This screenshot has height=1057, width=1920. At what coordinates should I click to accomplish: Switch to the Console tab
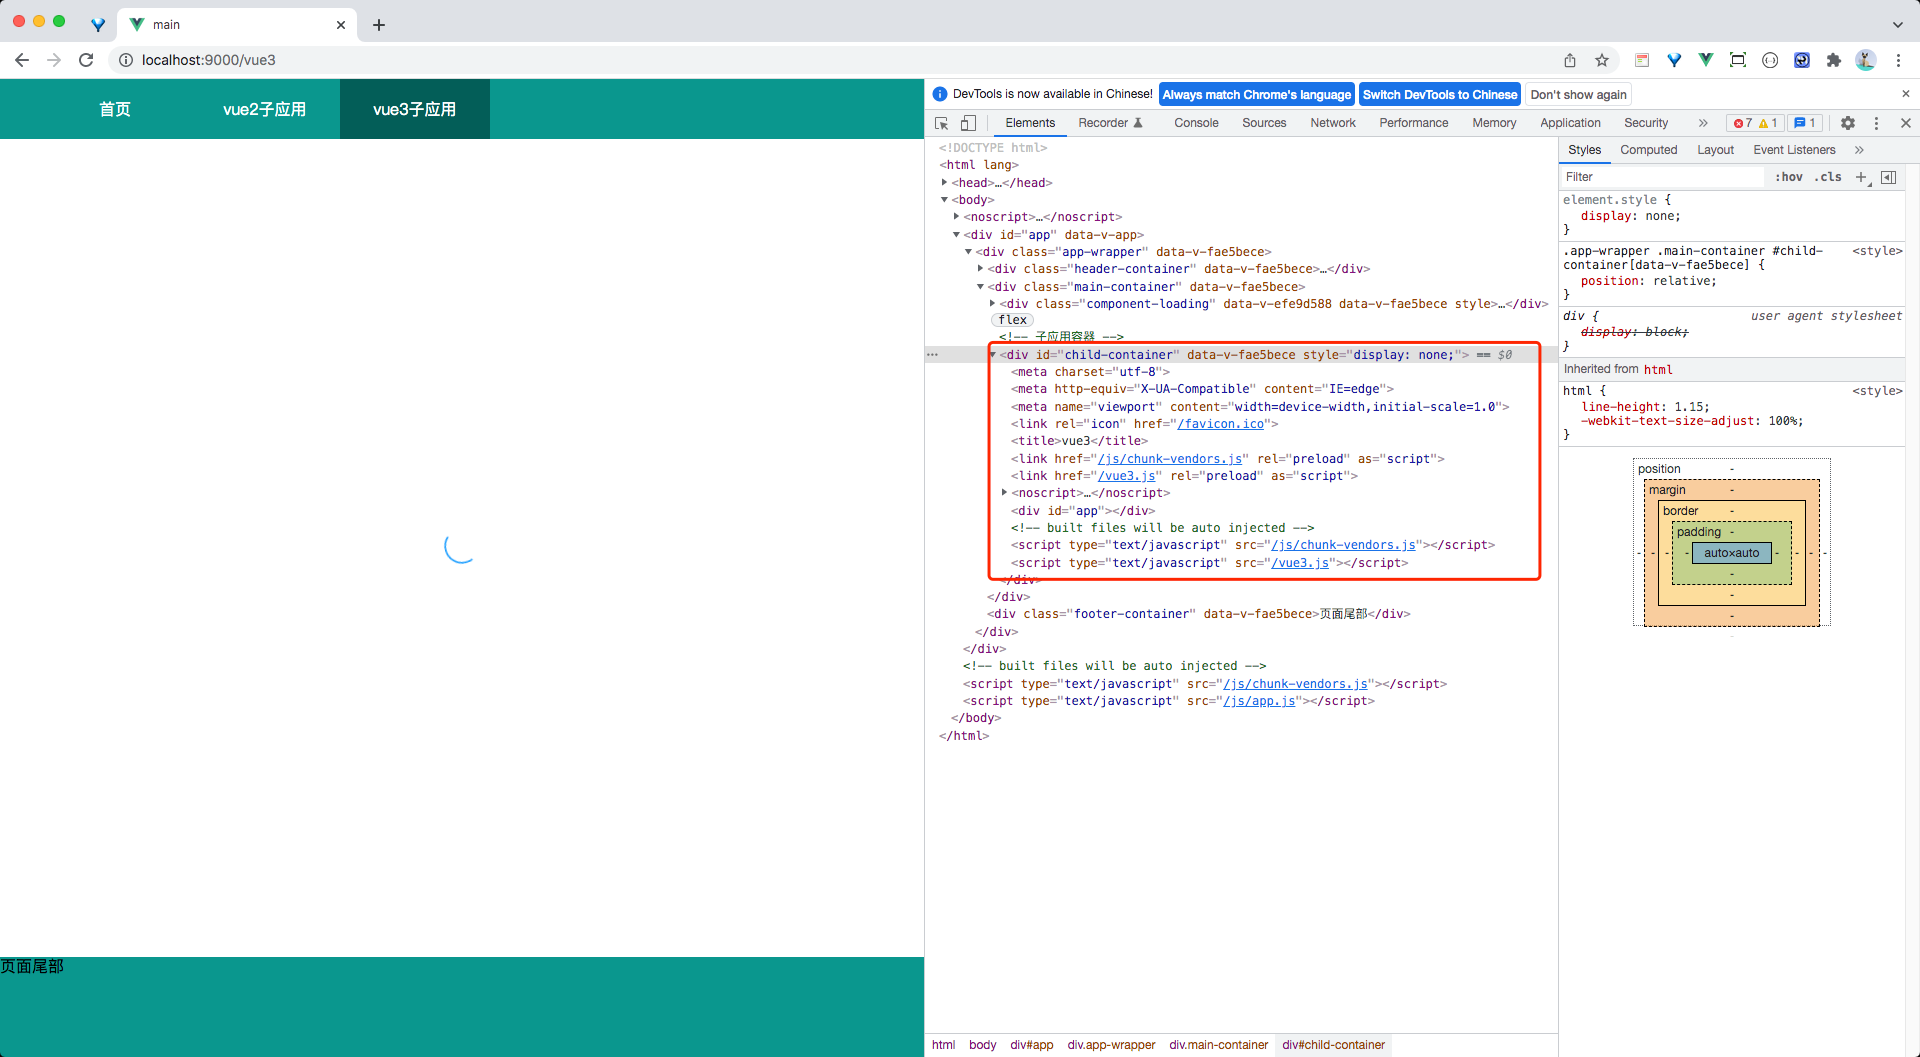(1196, 123)
